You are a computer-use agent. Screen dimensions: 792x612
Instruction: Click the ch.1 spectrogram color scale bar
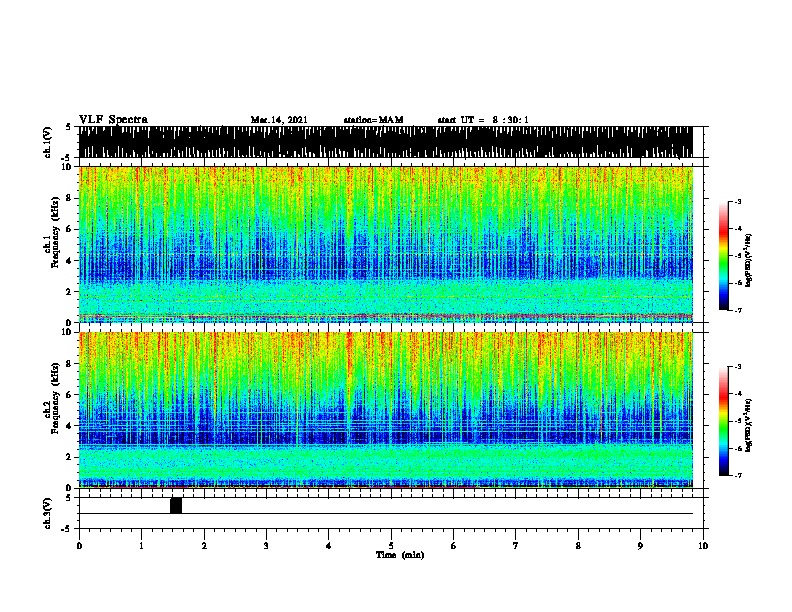[723, 256]
